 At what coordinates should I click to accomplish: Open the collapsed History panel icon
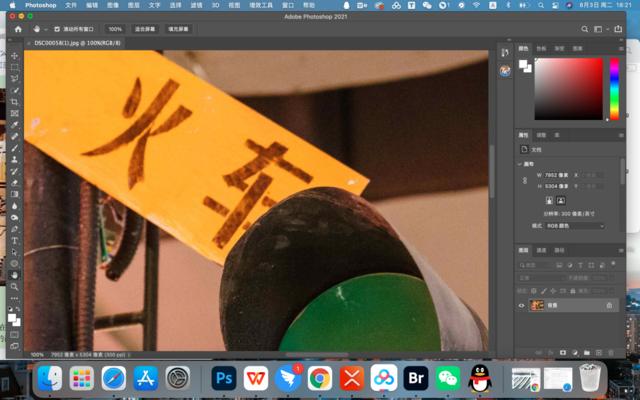[x=505, y=52]
